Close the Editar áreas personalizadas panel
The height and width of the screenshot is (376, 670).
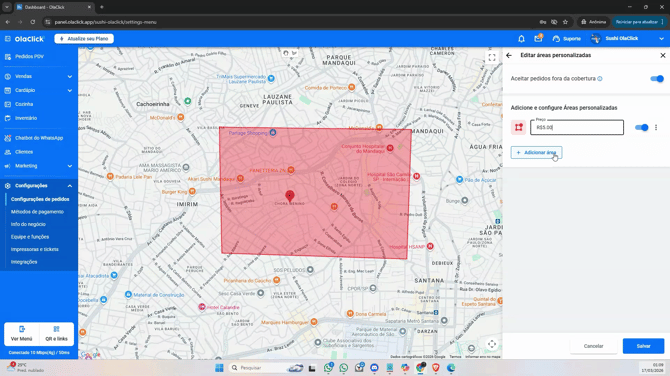[x=663, y=56]
